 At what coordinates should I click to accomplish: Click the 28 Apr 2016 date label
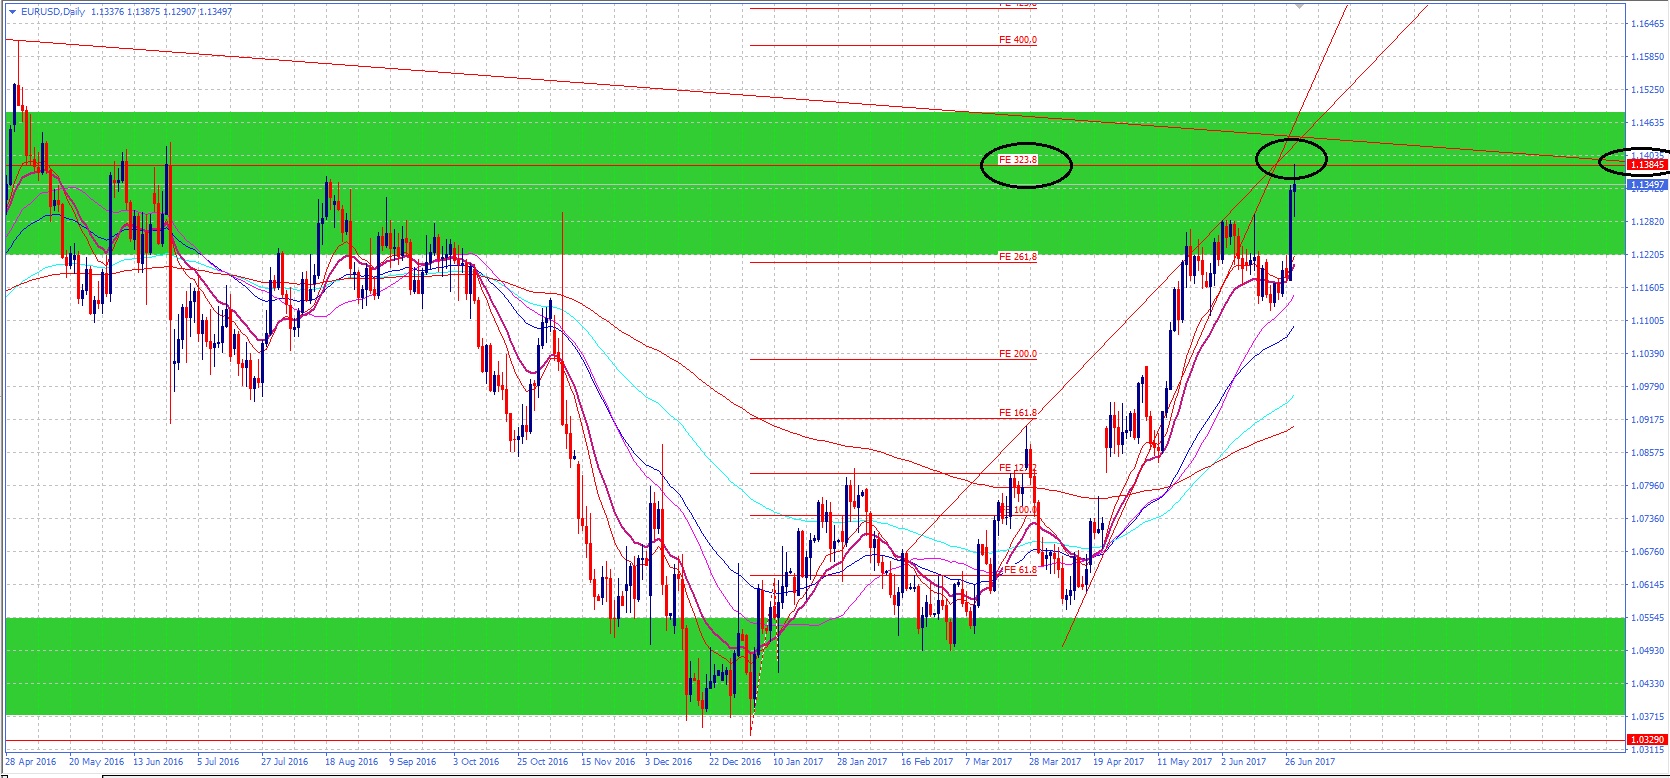31,762
